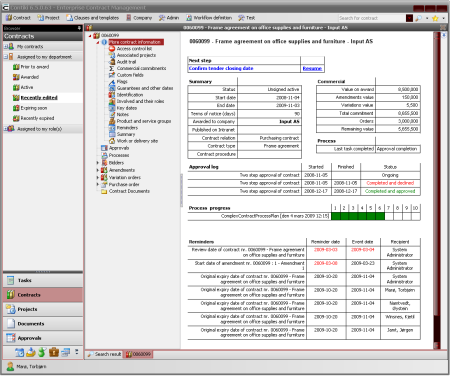Click the user icon in status bar

click(10, 366)
